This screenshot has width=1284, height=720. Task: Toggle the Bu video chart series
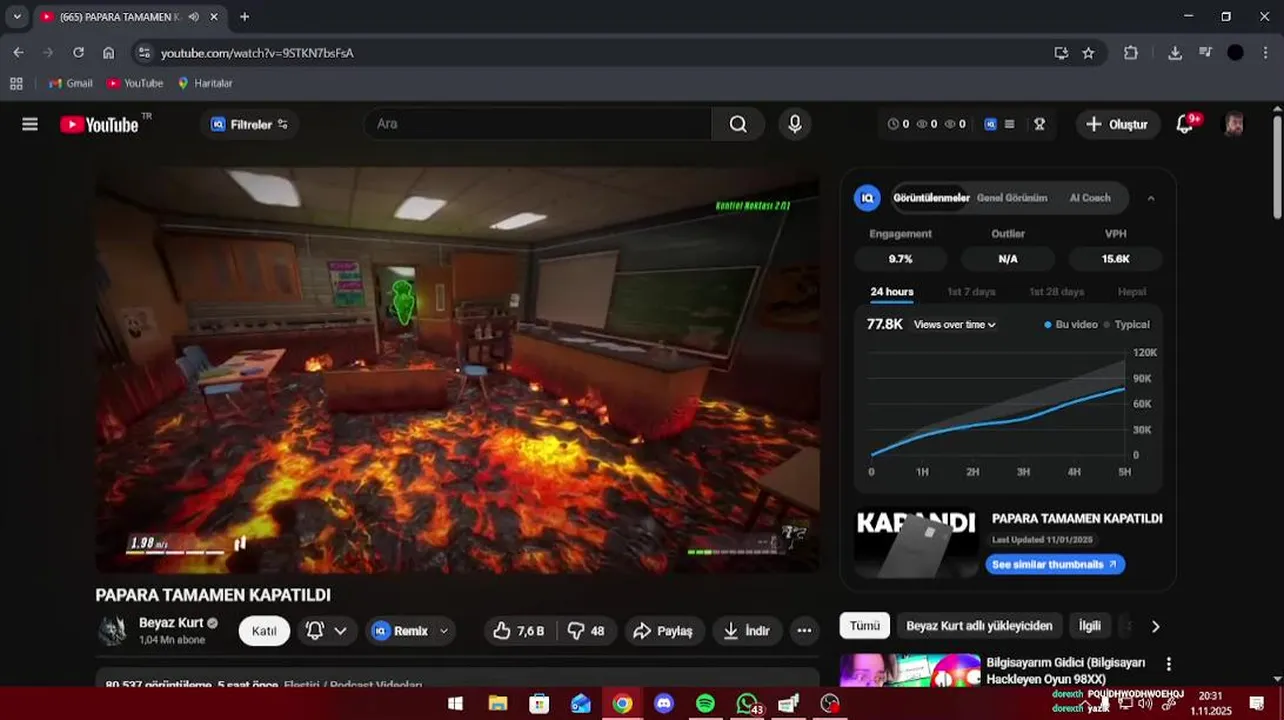pos(1071,325)
